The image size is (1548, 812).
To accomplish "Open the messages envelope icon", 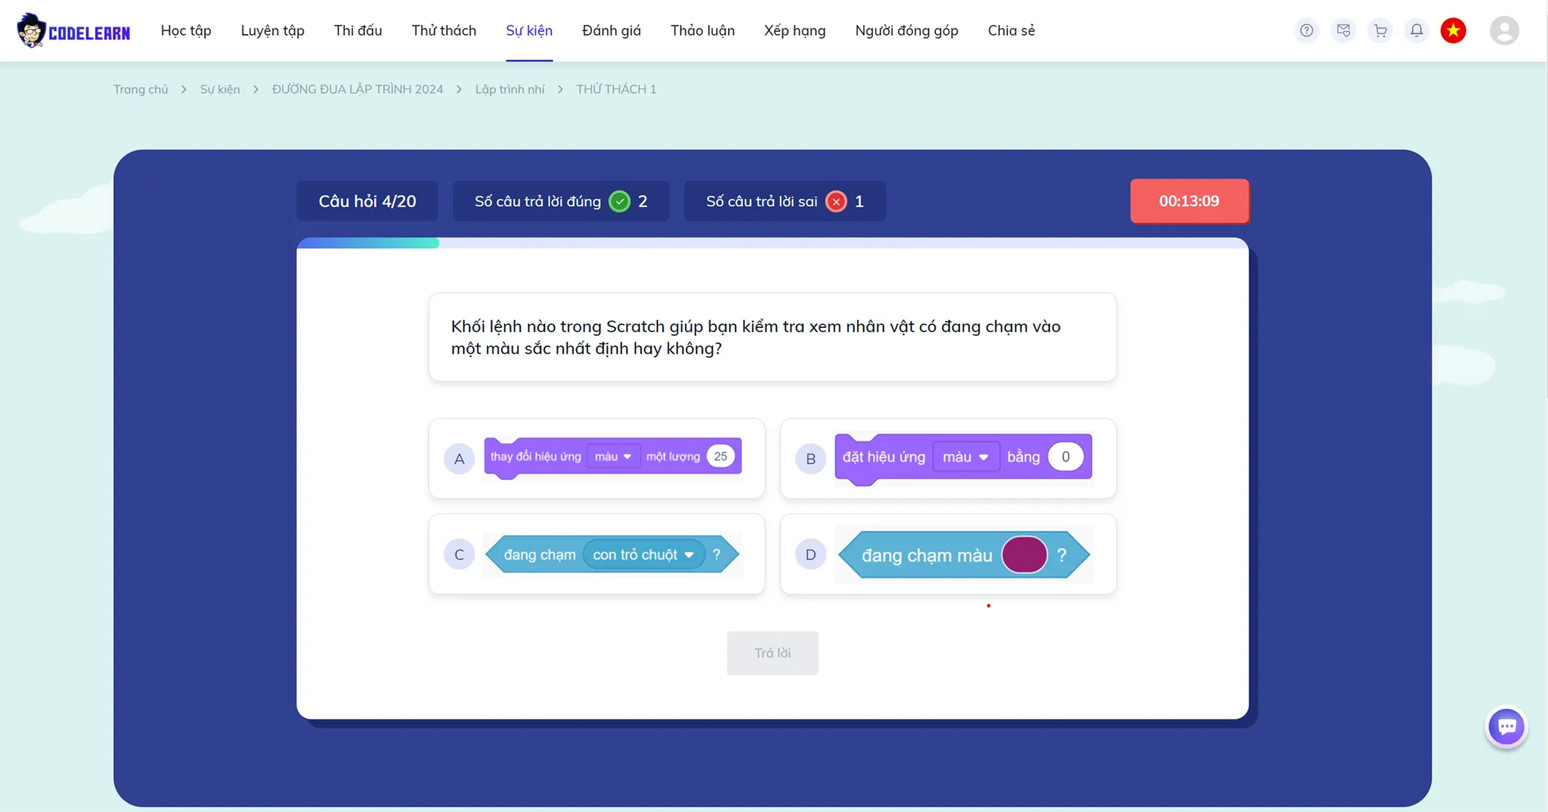I will (x=1343, y=31).
